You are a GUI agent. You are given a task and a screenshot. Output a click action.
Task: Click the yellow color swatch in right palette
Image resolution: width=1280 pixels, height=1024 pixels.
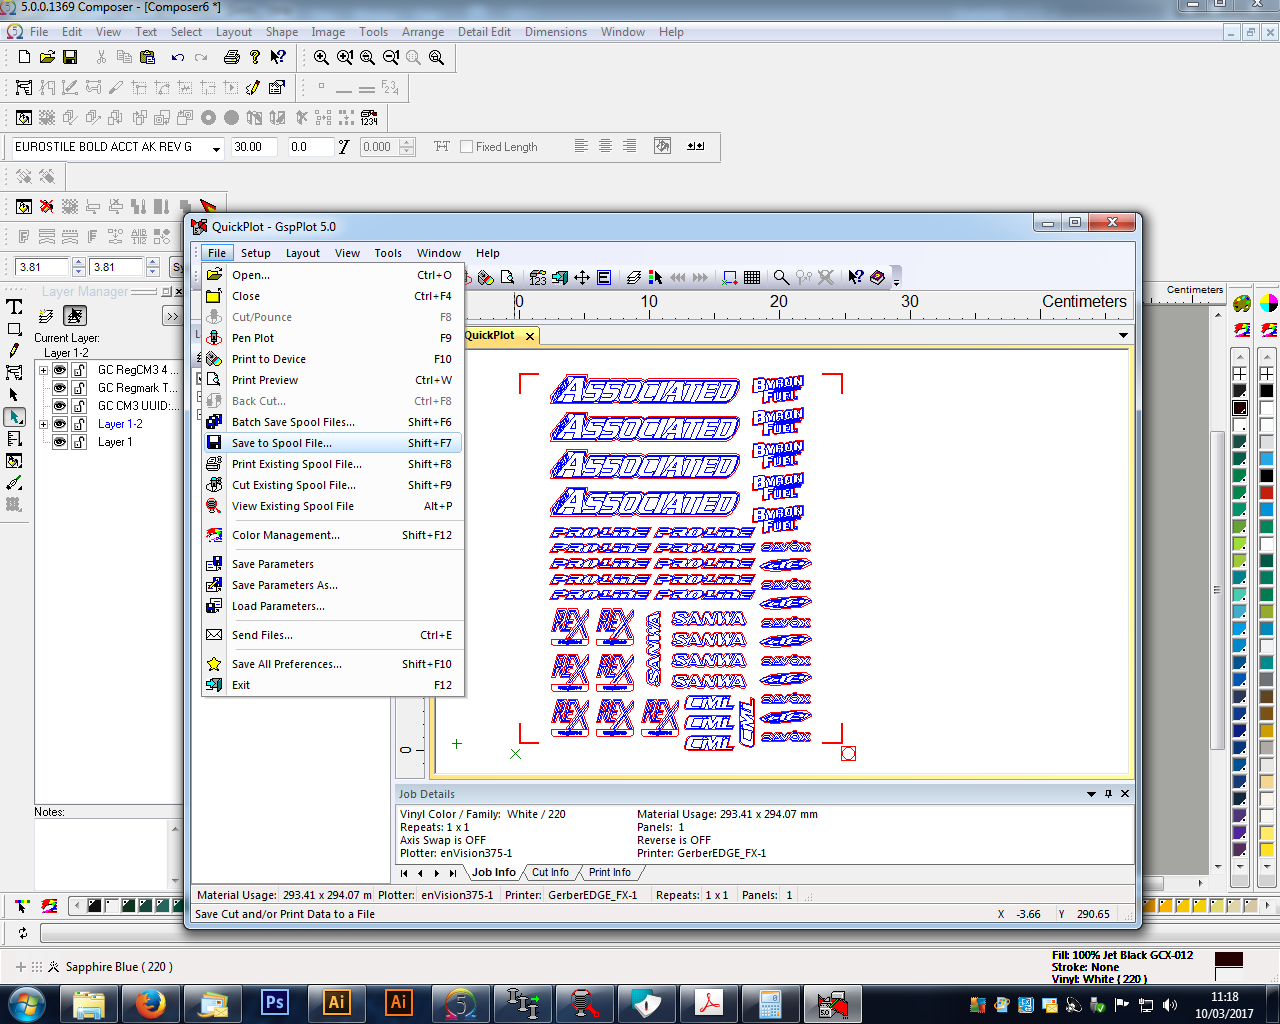tap(1266, 850)
